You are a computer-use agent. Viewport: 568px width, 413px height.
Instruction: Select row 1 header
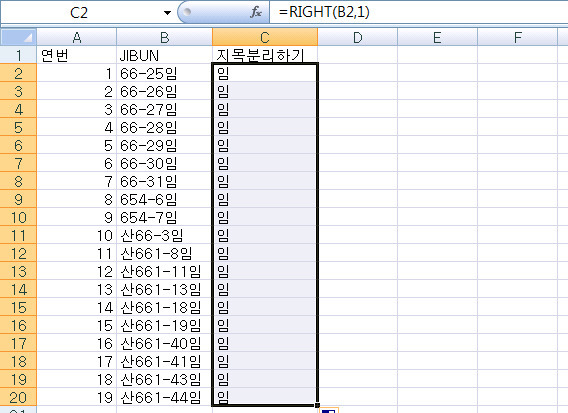pyautogui.click(x=18, y=55)
